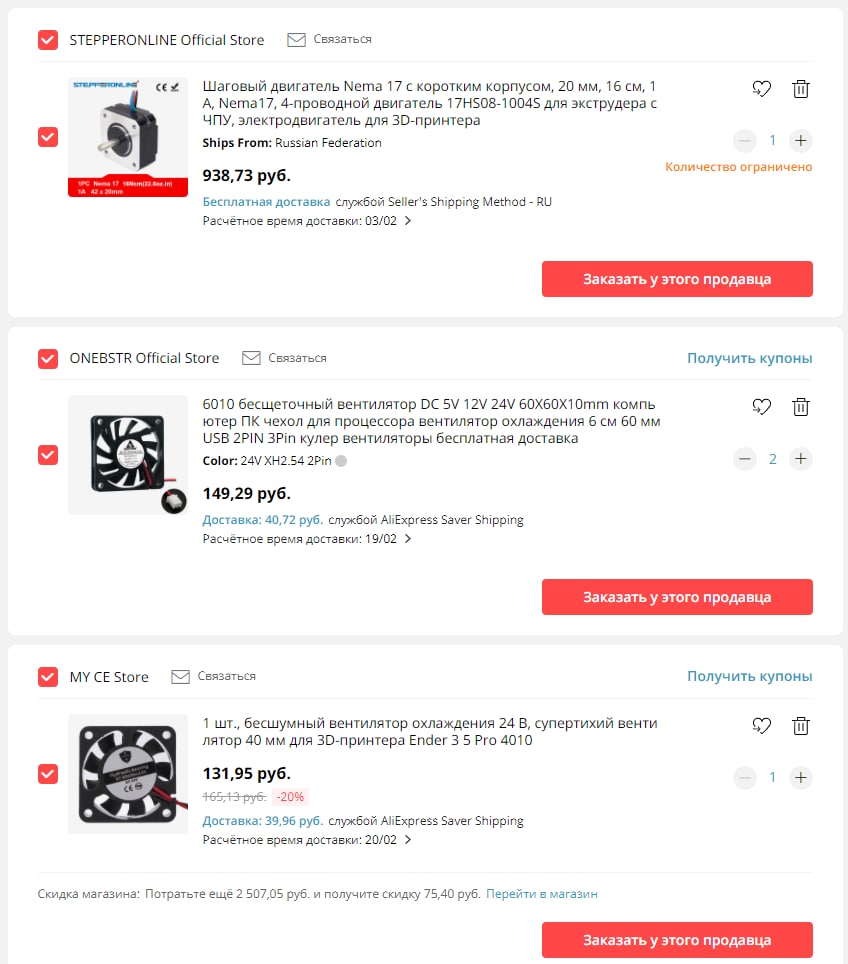The width and height of the screenshot is (848, 964).
Task: Add the 6010 fan to wishlist via heart icon
Action: (761, 407)
